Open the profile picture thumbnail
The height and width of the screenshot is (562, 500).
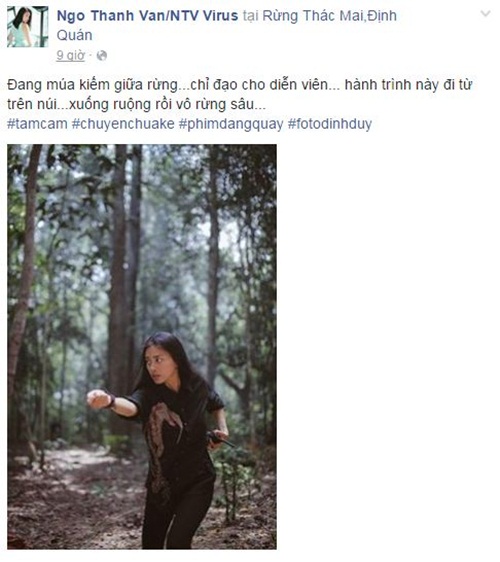click(x=28, y=27)
